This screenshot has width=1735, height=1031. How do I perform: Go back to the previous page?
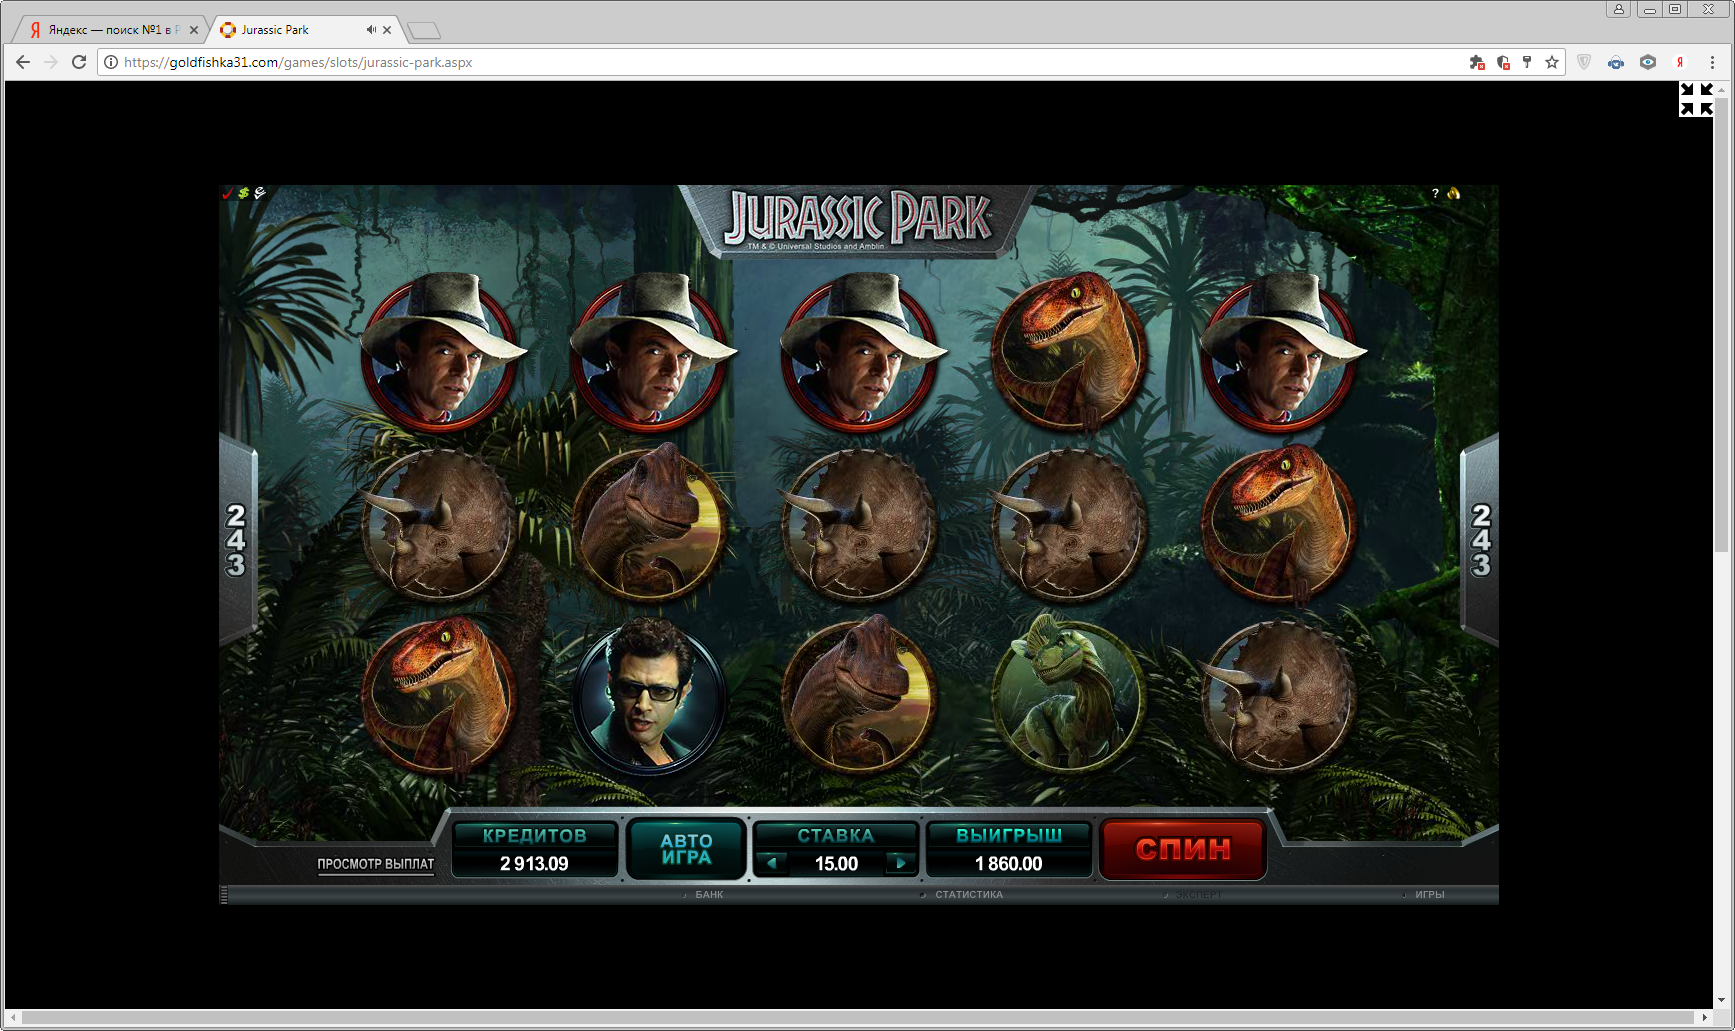(x=23, y=62)
